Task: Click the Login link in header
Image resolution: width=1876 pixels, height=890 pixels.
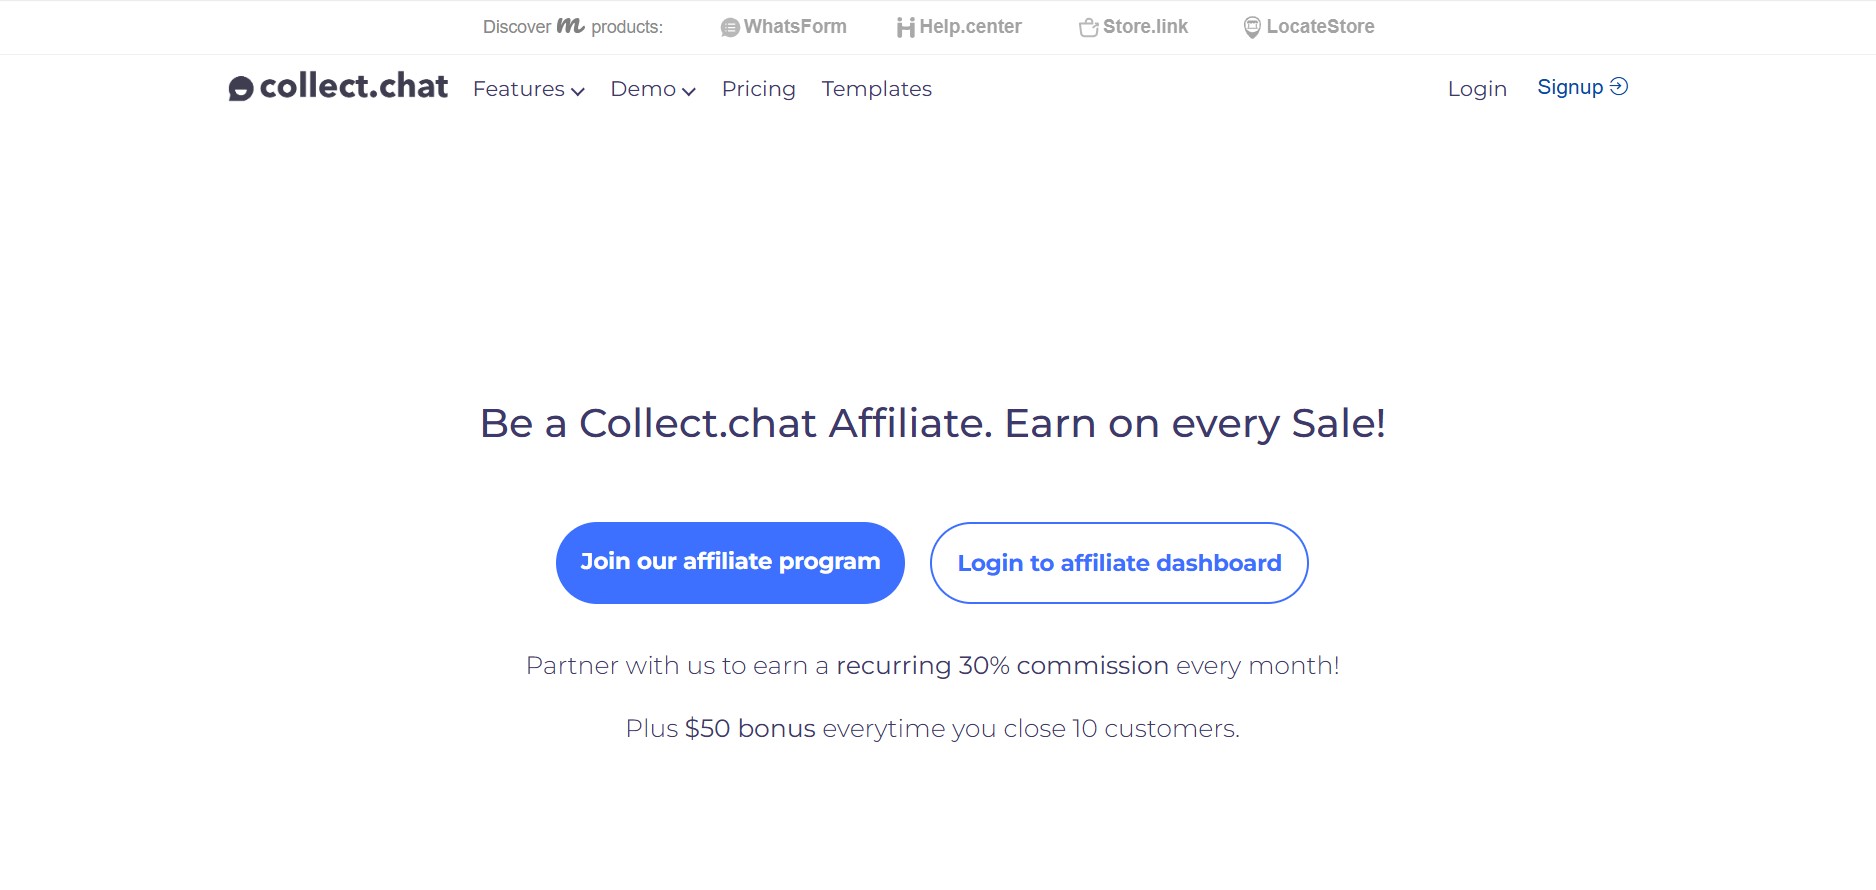Action: [x=1477, y=88]
